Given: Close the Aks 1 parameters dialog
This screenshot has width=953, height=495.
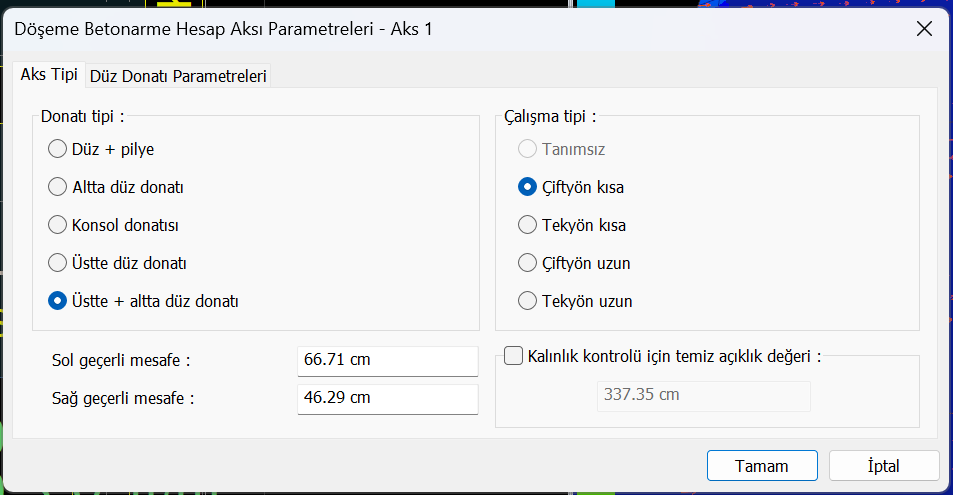Looking at the screenshot, I should pos(924,28).
